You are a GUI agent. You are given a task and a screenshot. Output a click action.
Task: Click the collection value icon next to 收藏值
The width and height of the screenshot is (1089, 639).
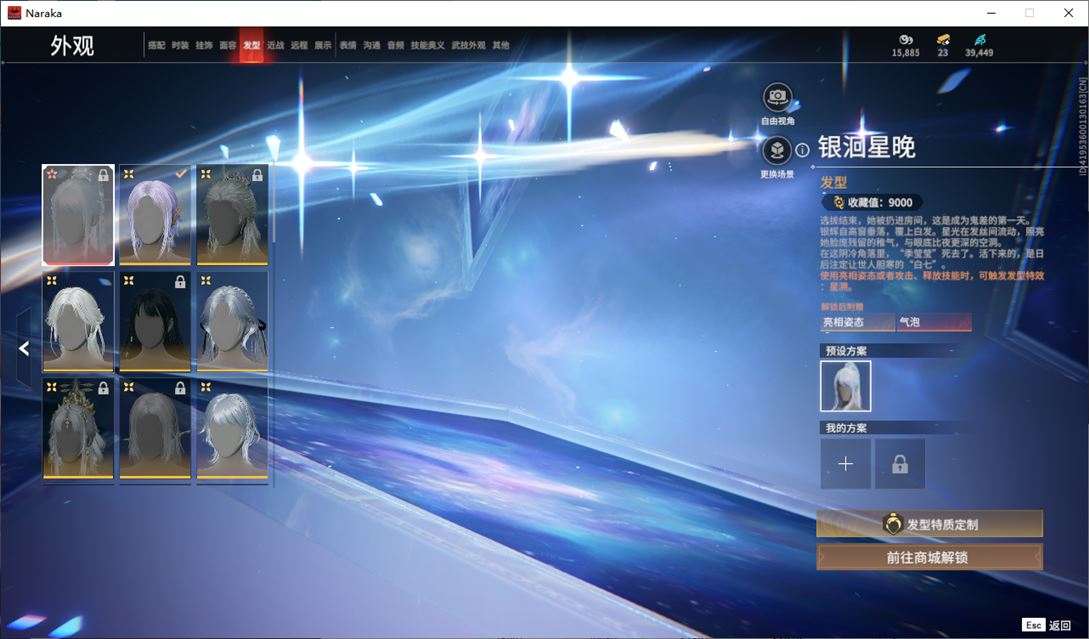click(838, 202)
